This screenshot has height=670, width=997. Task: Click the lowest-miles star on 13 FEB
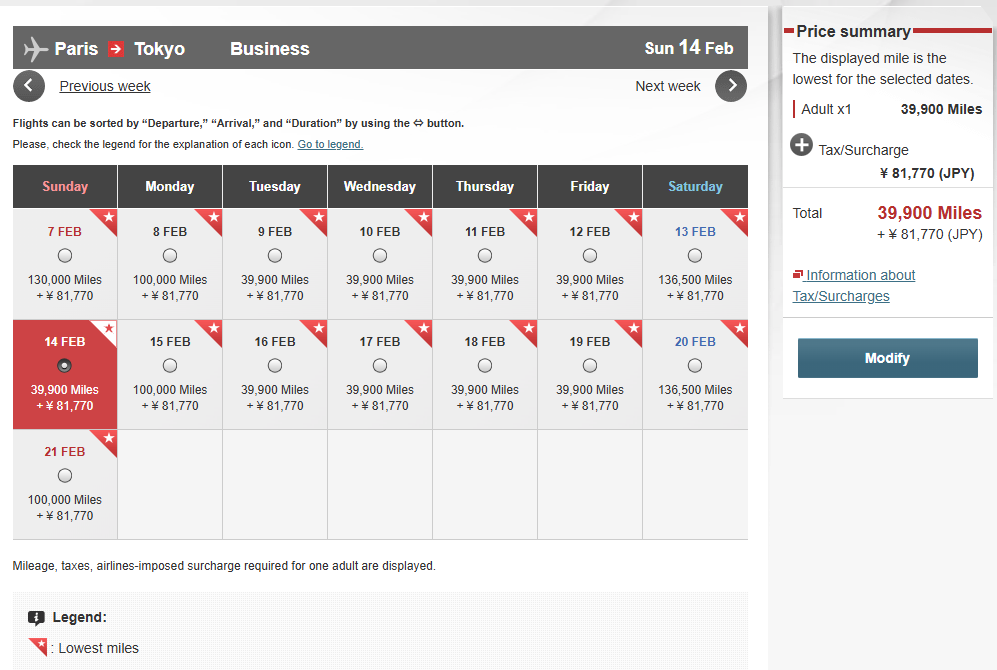coord(739,217)
